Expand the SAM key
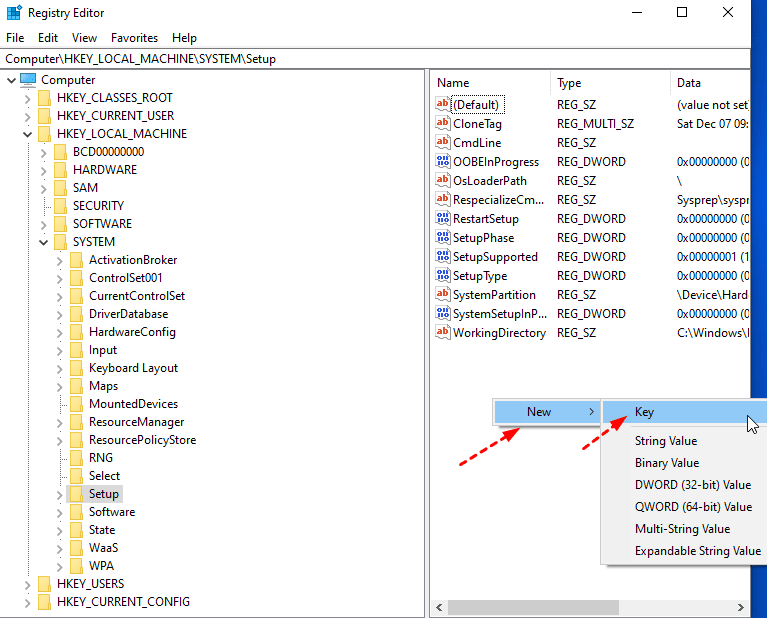This screenshot has width=767, height=618. (44, 188)
